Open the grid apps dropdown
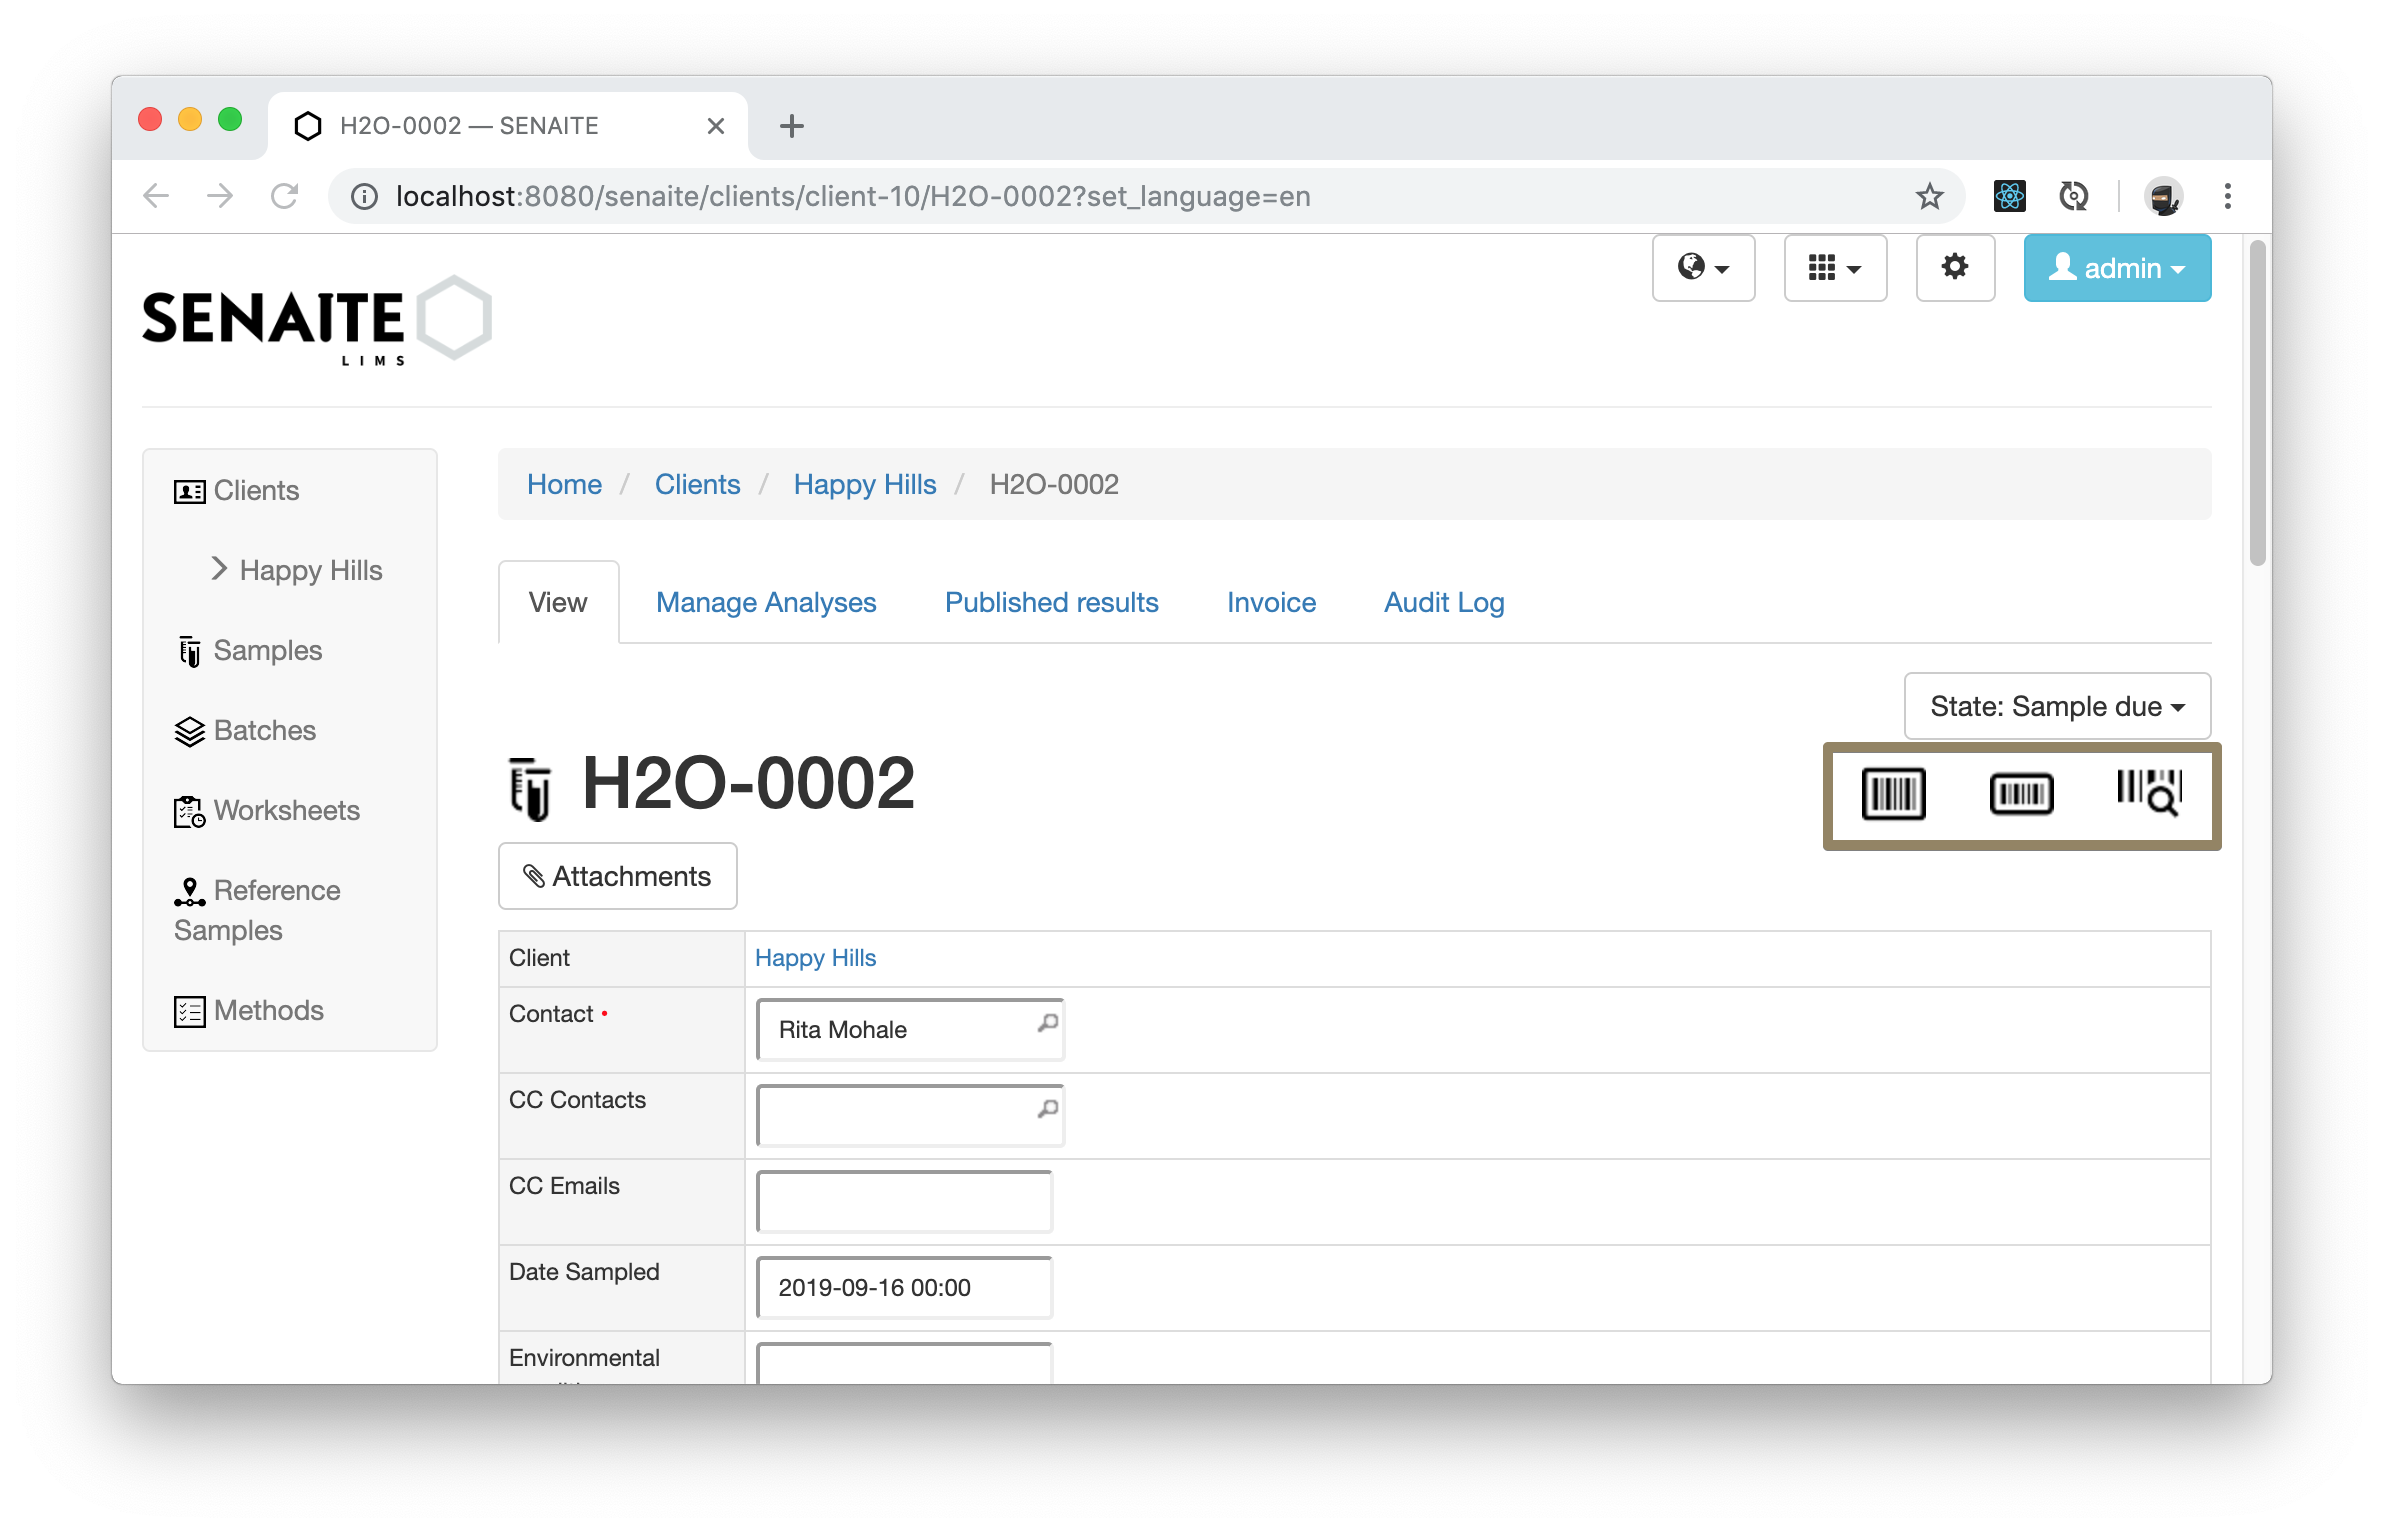This screenshot has height=1532, width=2384. click(x=1834, y=268)
